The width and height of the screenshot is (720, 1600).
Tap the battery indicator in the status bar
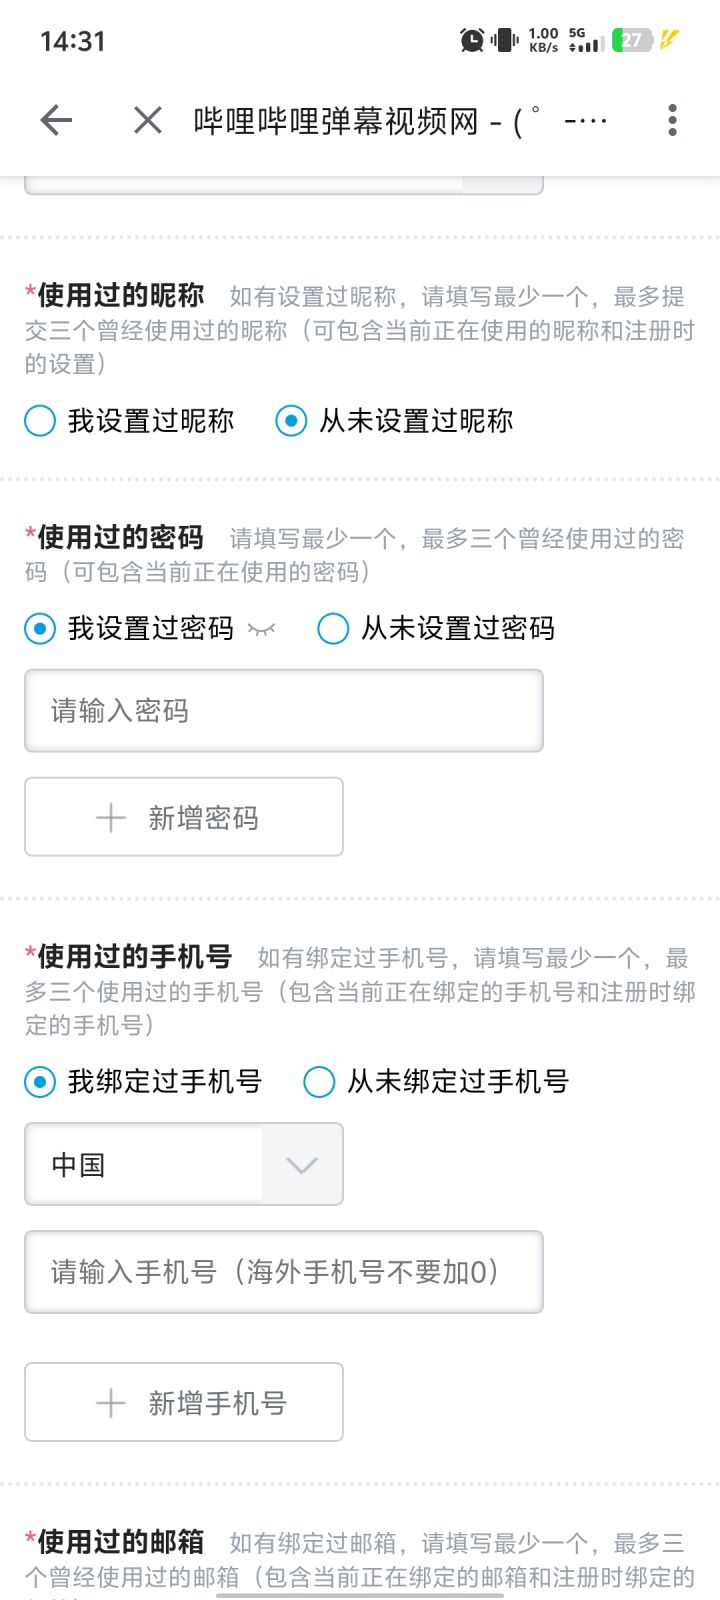coord(633,40)
